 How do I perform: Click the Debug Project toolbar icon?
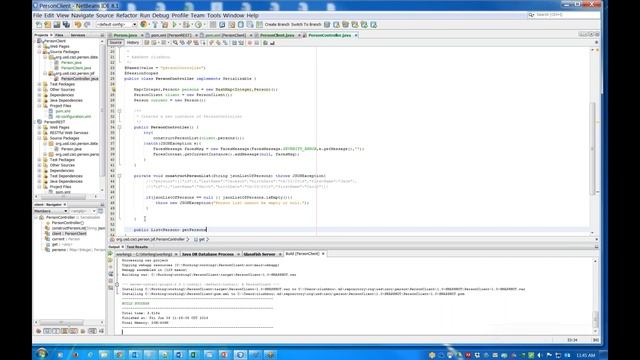click(x=186, y=24)
